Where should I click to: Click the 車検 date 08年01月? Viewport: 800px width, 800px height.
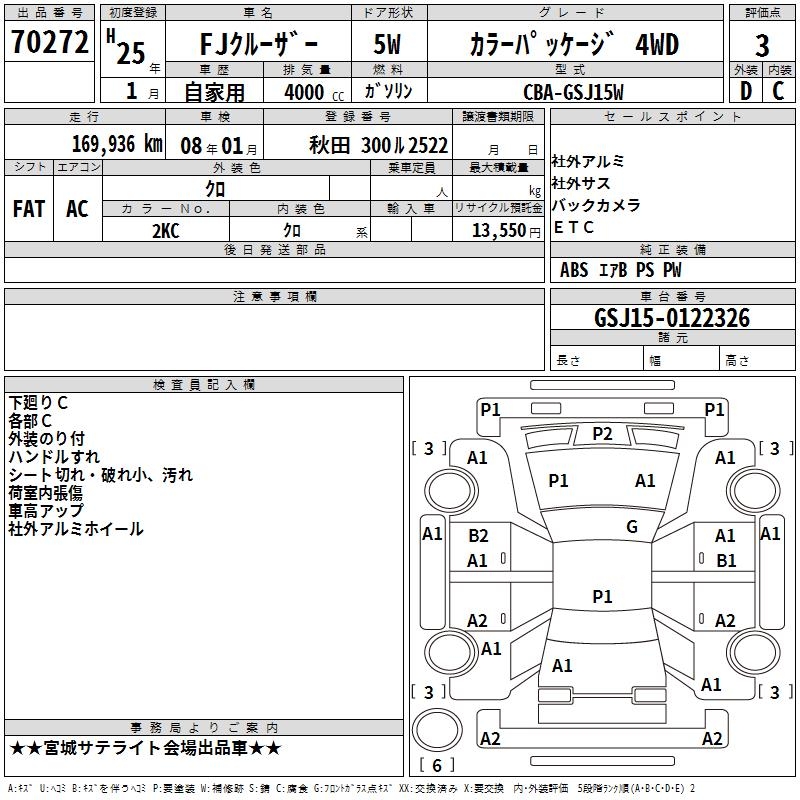pos(219,146)
